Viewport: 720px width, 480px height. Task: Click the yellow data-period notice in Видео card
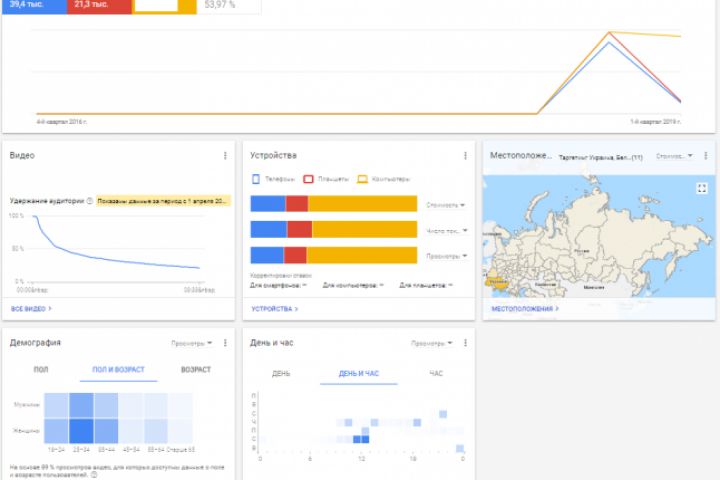tap(163, 201)
